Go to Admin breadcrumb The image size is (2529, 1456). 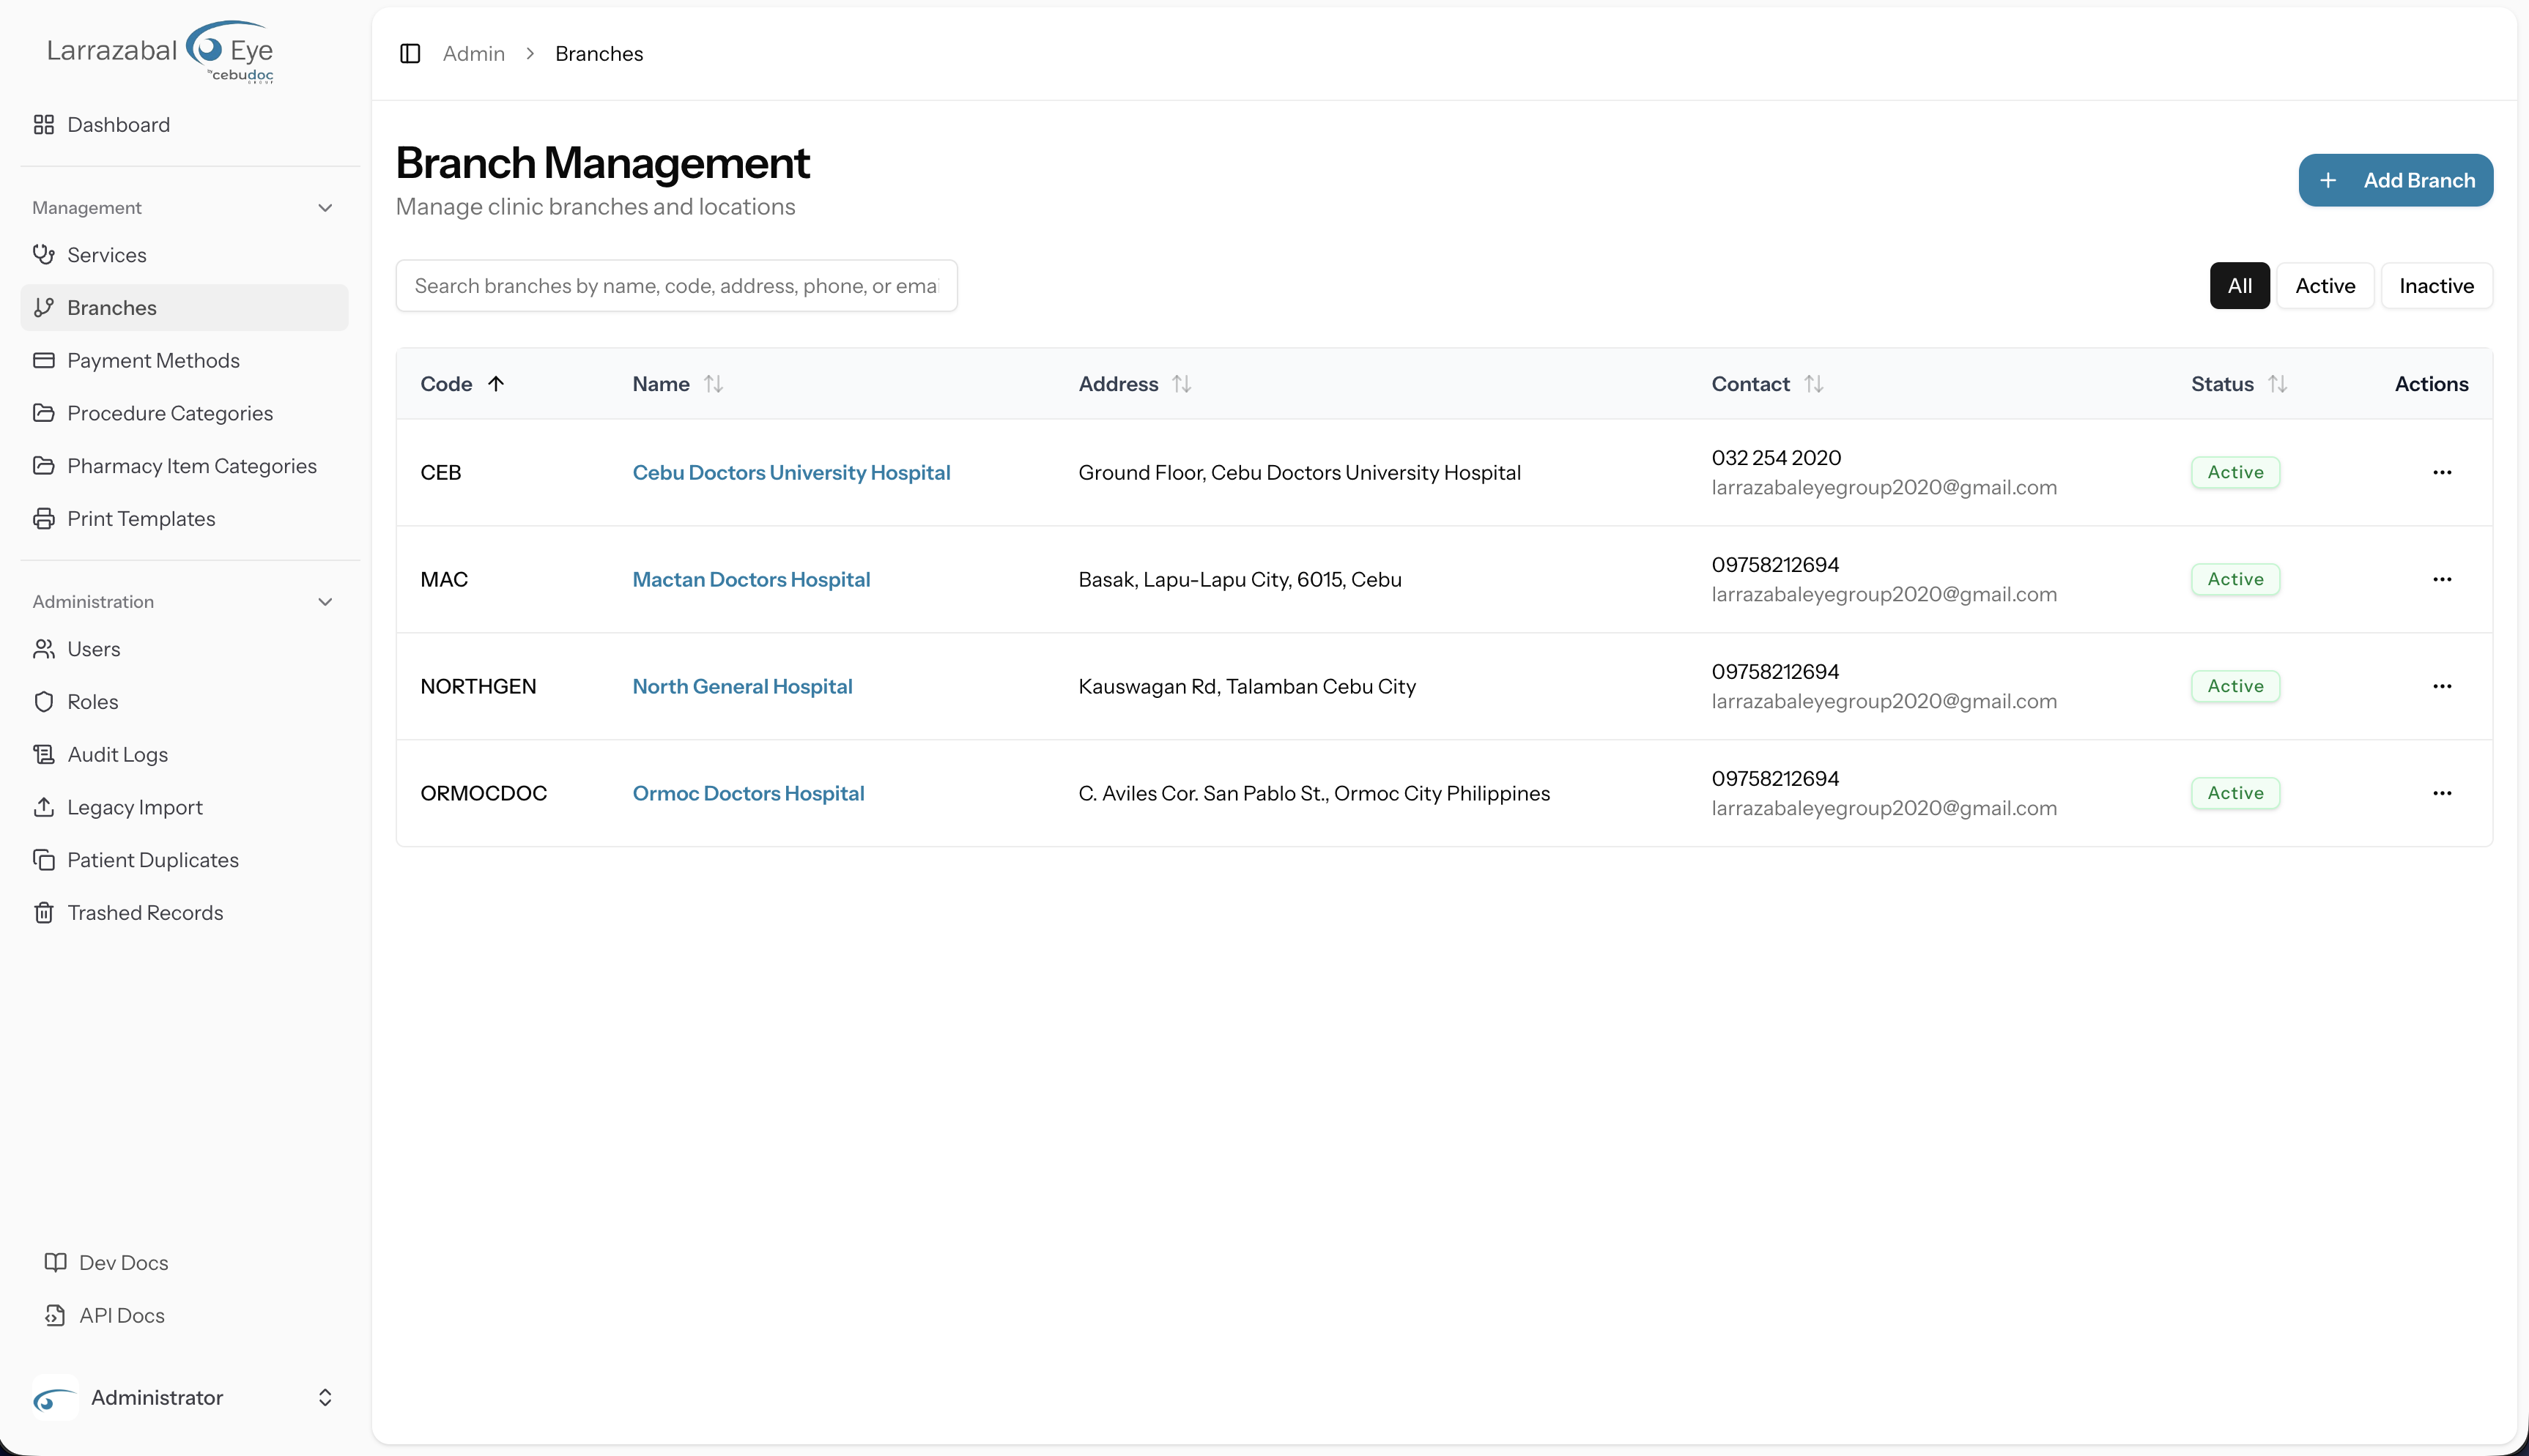click(474, 53)
